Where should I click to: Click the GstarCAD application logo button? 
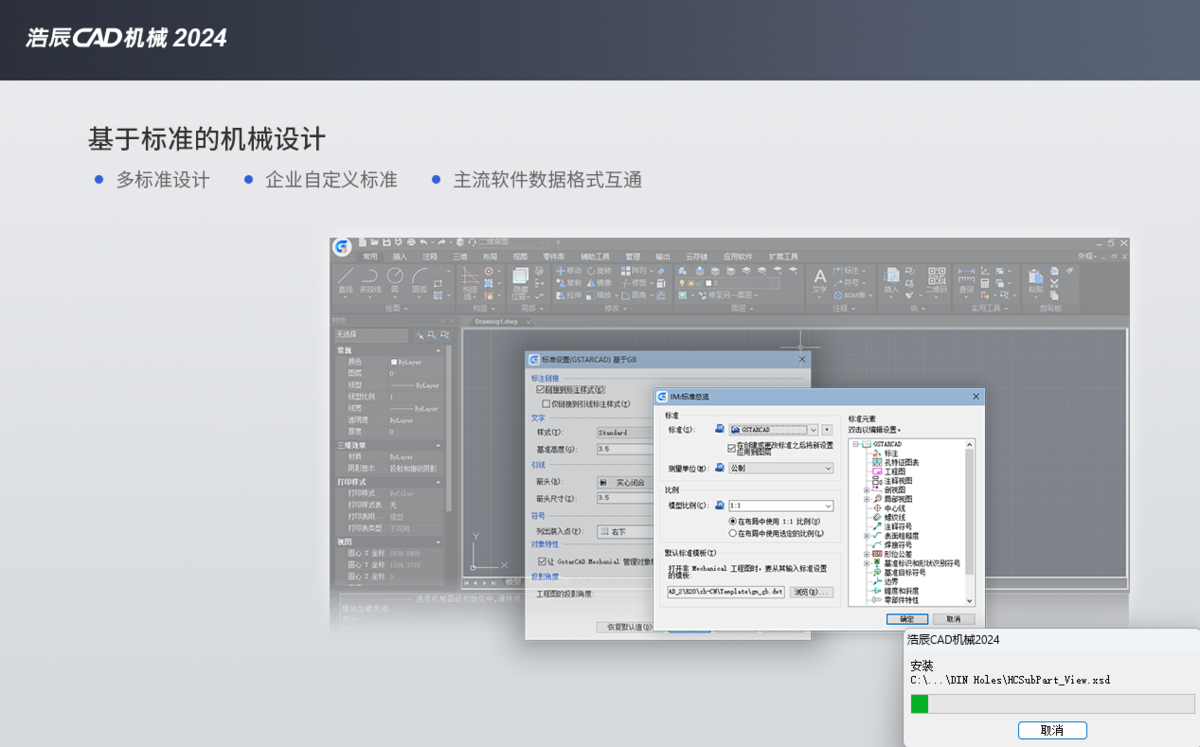pyautogui.click(x=343, y=247)
